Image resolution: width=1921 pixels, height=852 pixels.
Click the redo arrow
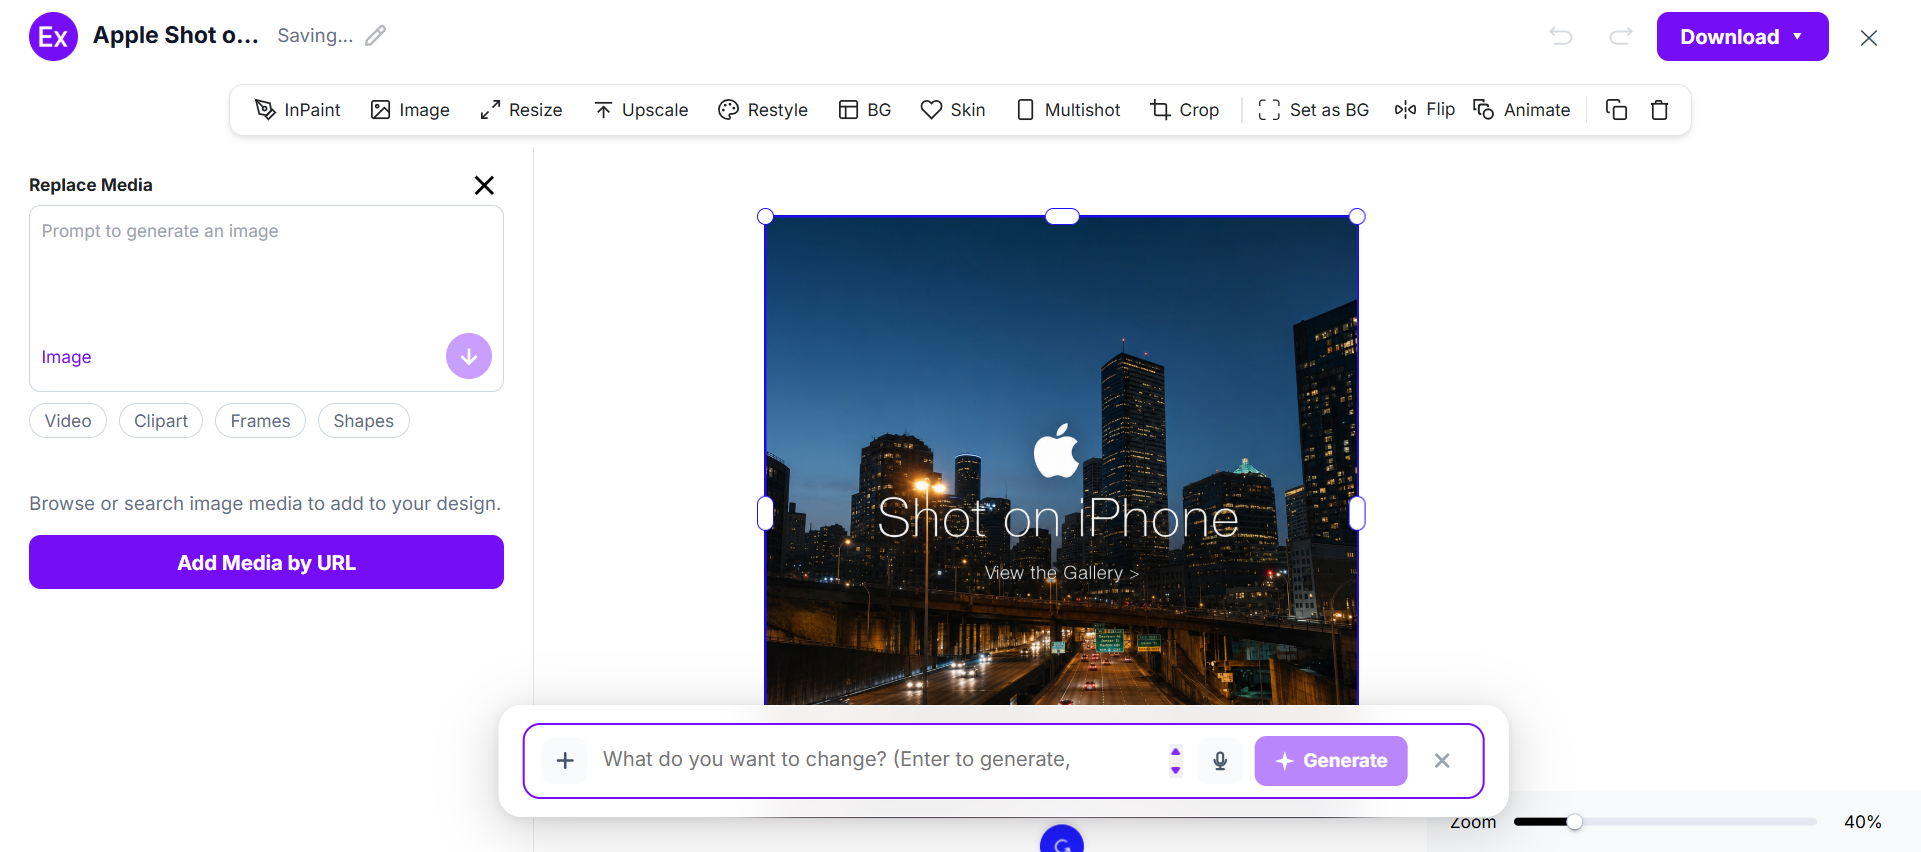(1621, 37)
